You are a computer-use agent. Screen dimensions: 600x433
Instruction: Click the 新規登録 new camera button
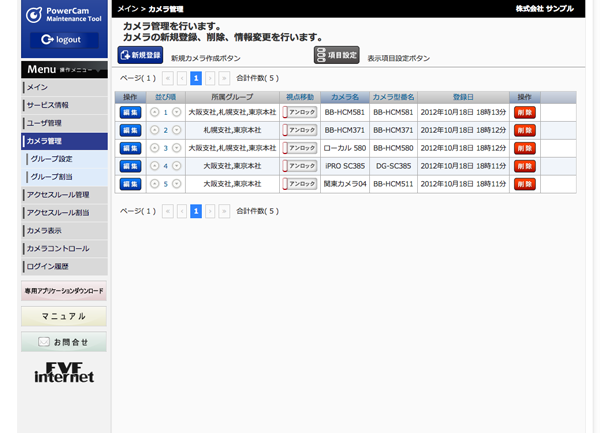tap(140, 56)
